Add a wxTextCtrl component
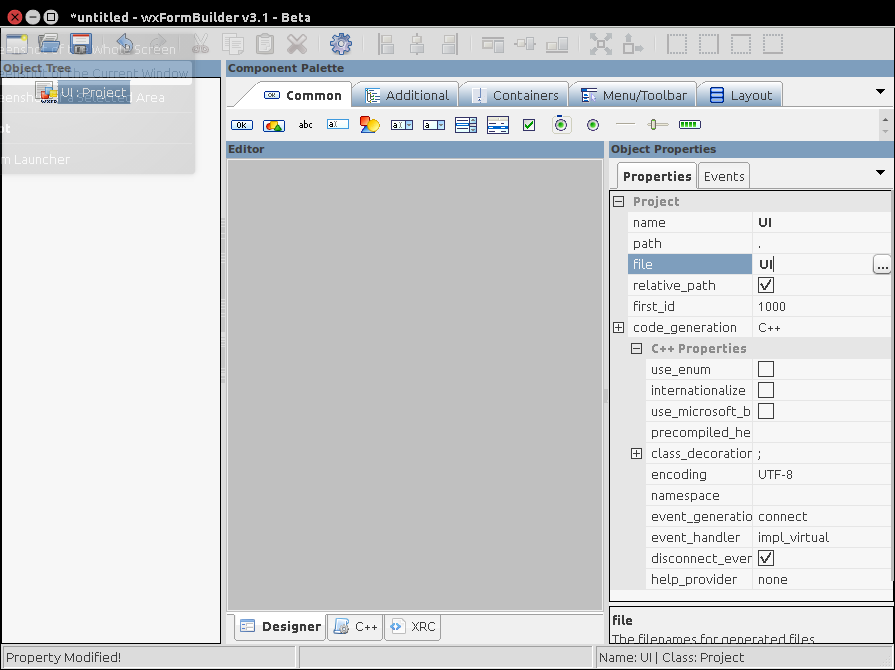The image size is (895, 670). point(337,124)
